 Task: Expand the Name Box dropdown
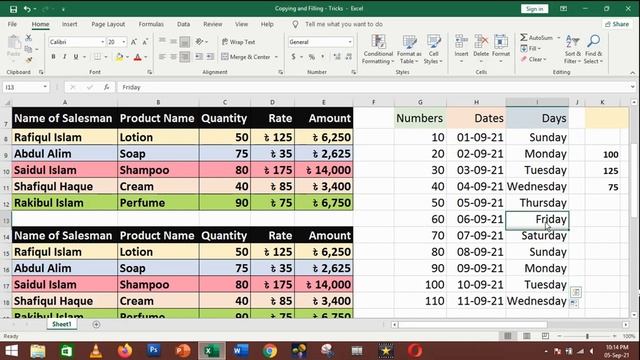point(45,87)
